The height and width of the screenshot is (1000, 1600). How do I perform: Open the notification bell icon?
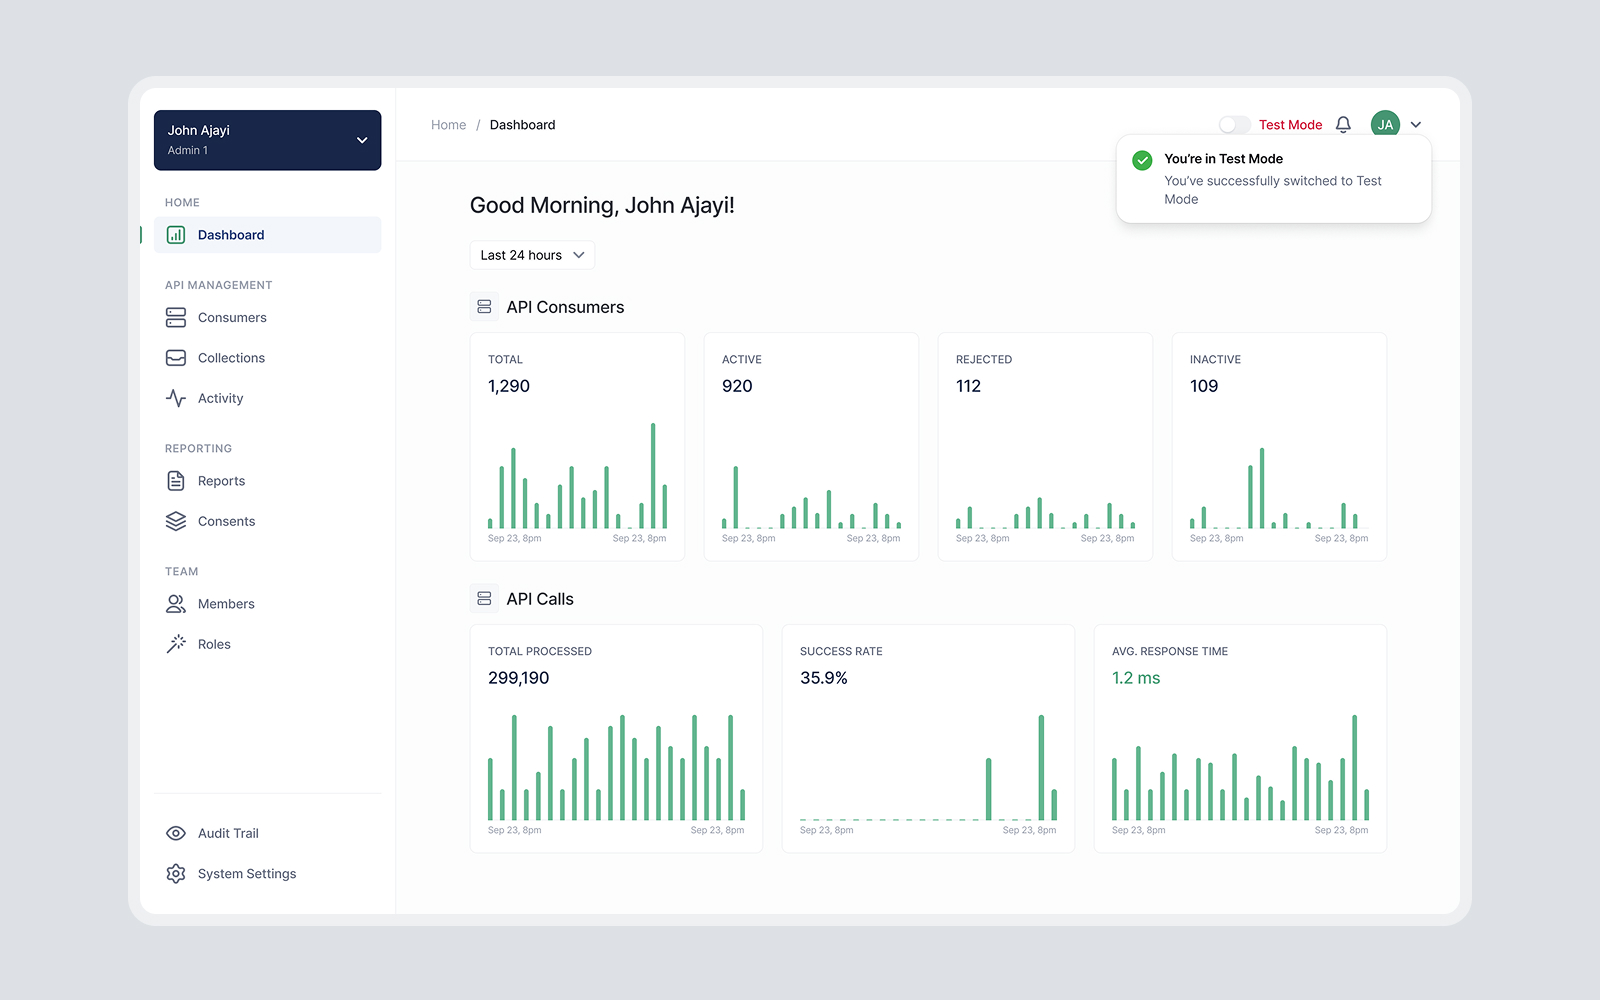(1343, 124)
